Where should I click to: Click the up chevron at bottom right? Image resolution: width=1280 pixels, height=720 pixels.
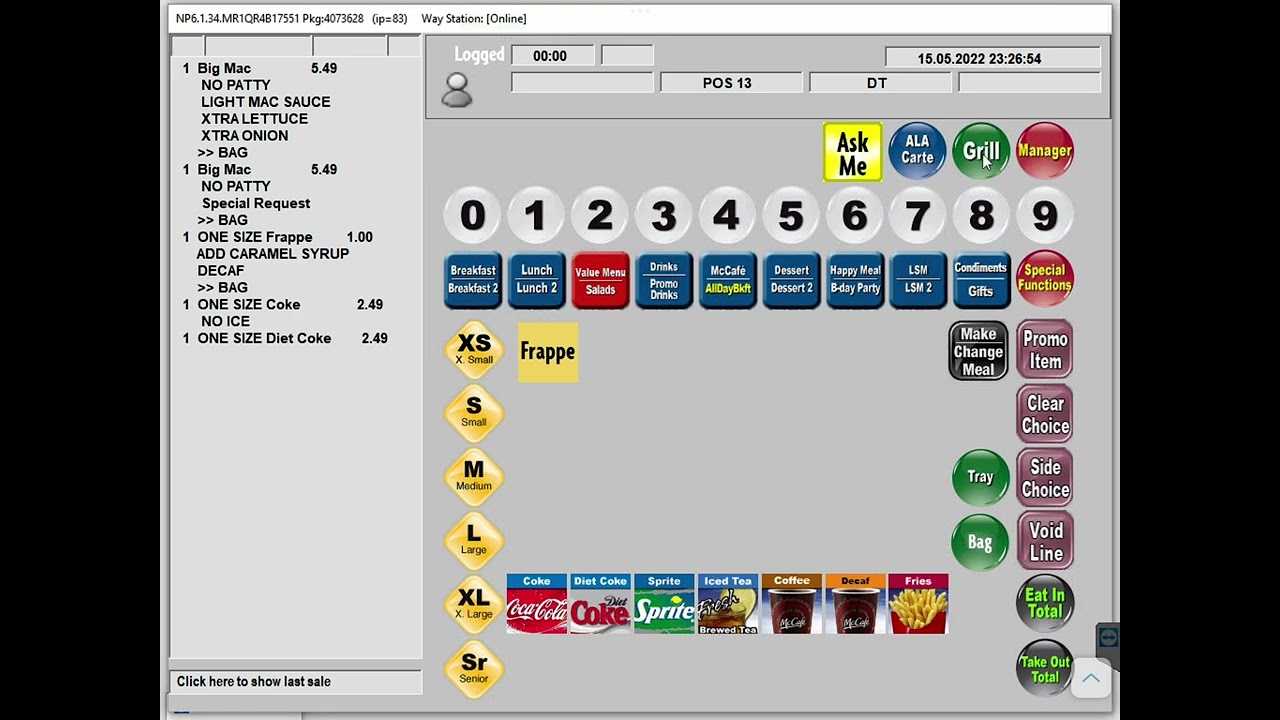click(1091, 679)
